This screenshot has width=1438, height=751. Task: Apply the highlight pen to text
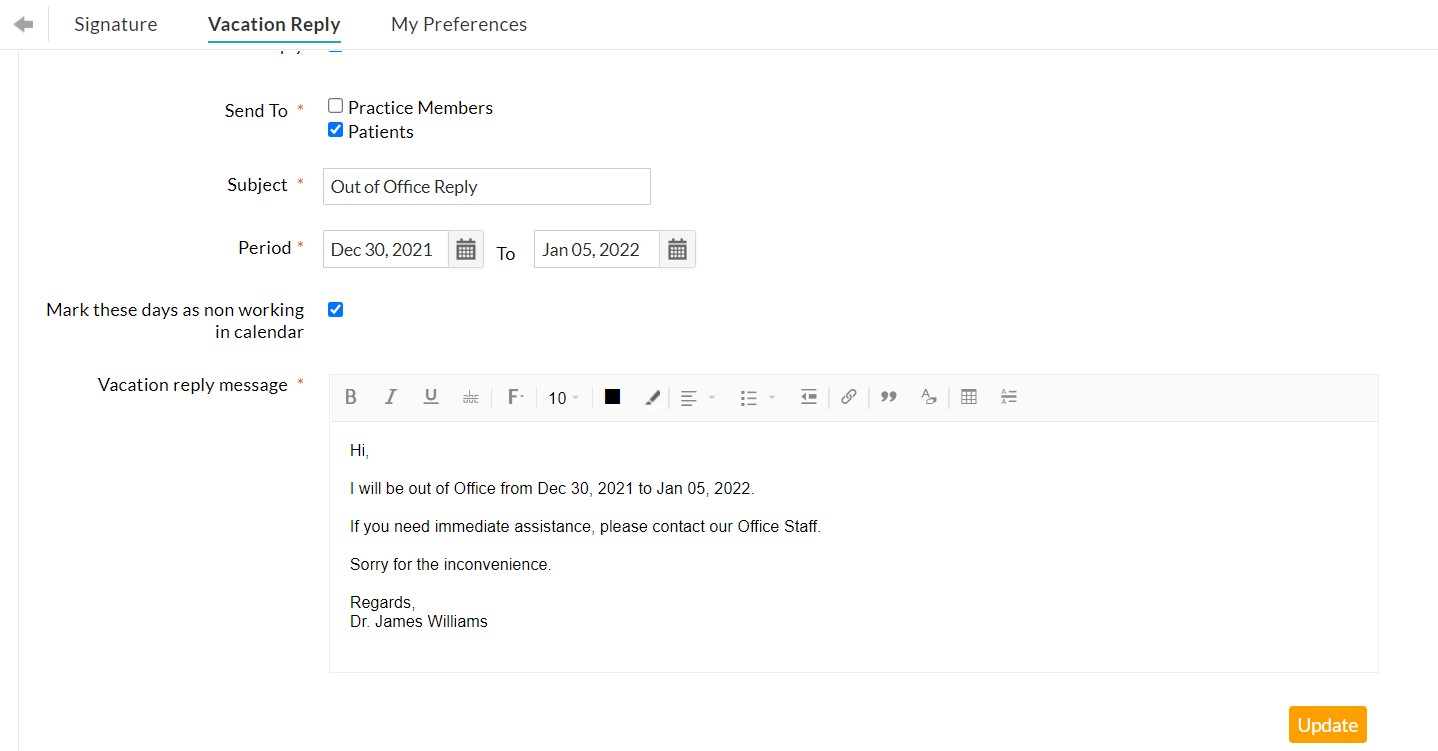click(652, 397)
